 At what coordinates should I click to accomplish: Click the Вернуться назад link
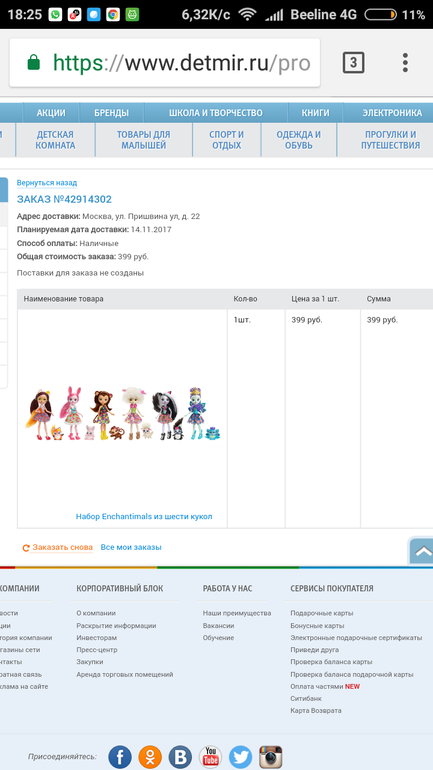click(47, 183)
